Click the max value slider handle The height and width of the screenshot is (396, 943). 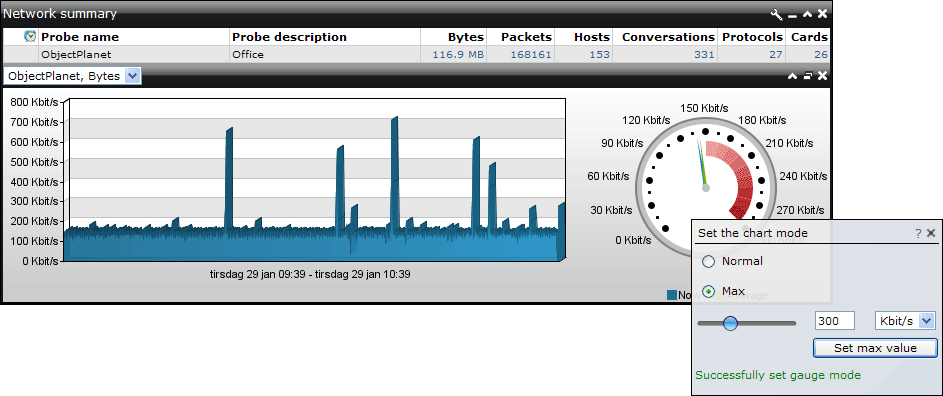[730, 323]
